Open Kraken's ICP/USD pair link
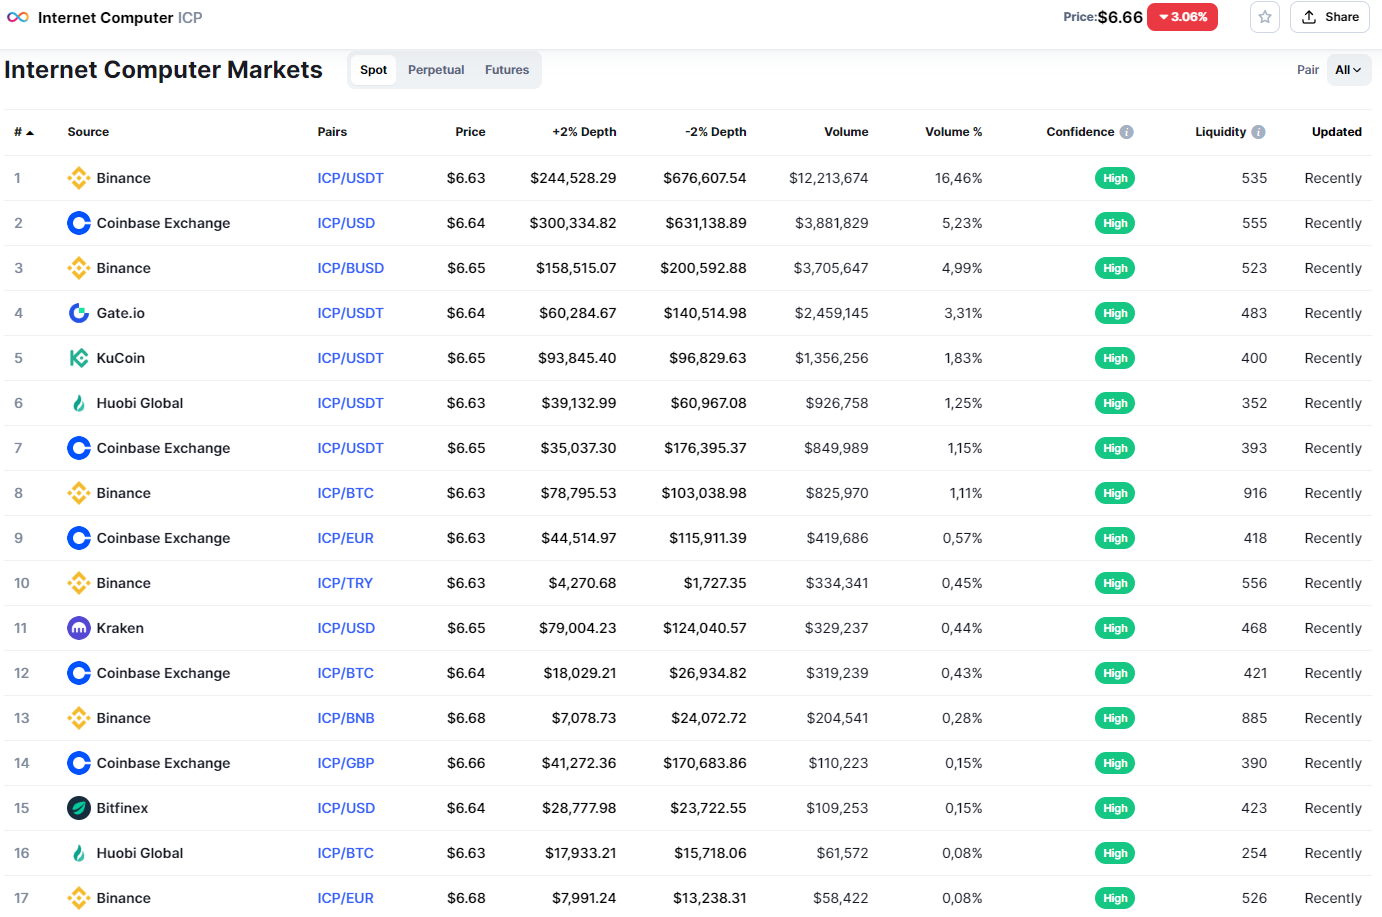Image resolution: width=1382 pixels, height=917 pixels. point(346,628)
